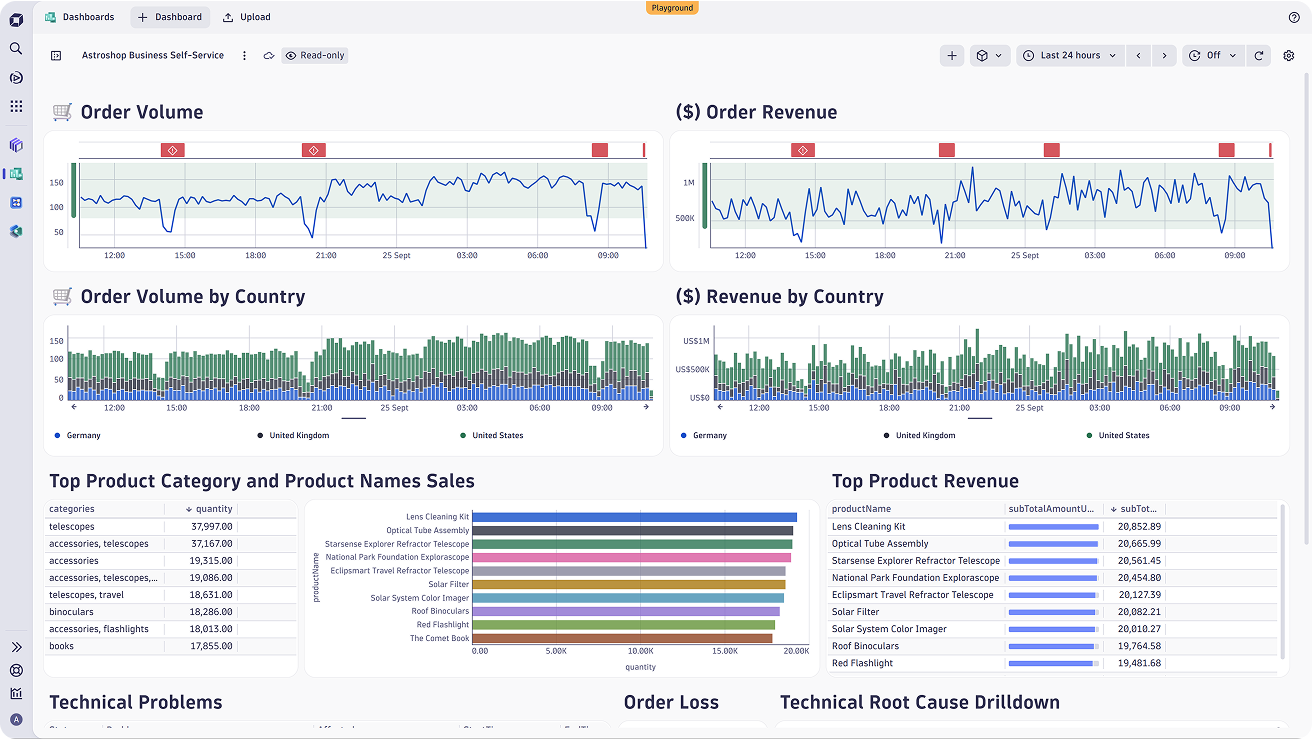Click the Upload menu item
Viewport: 1312px width, 739px height.
[246, 17]
